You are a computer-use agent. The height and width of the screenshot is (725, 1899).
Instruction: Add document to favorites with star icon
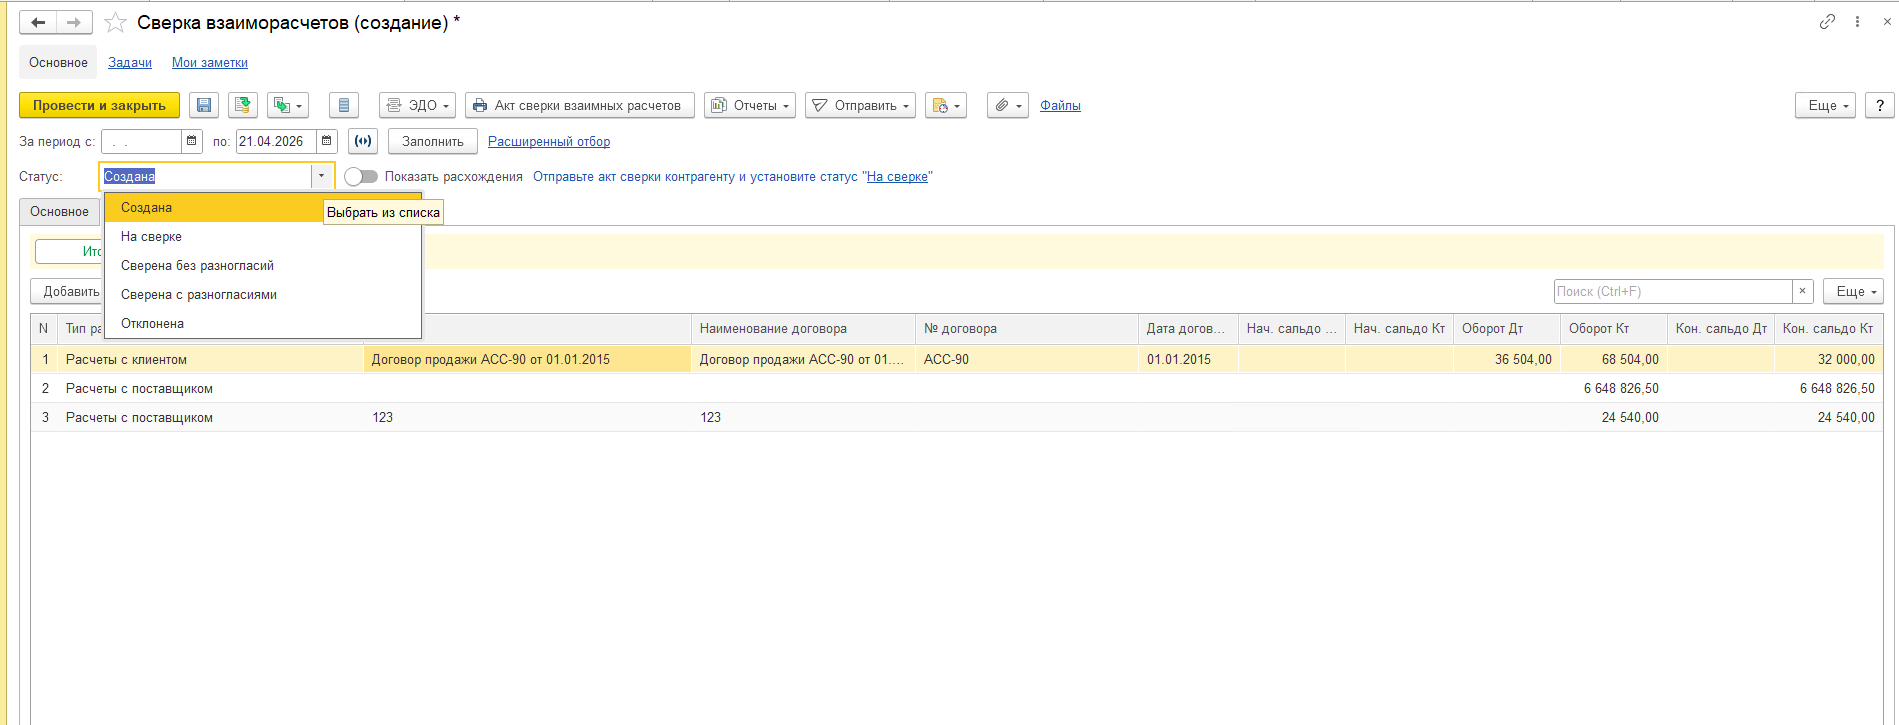pyautogui.click(x=116, y=22)
